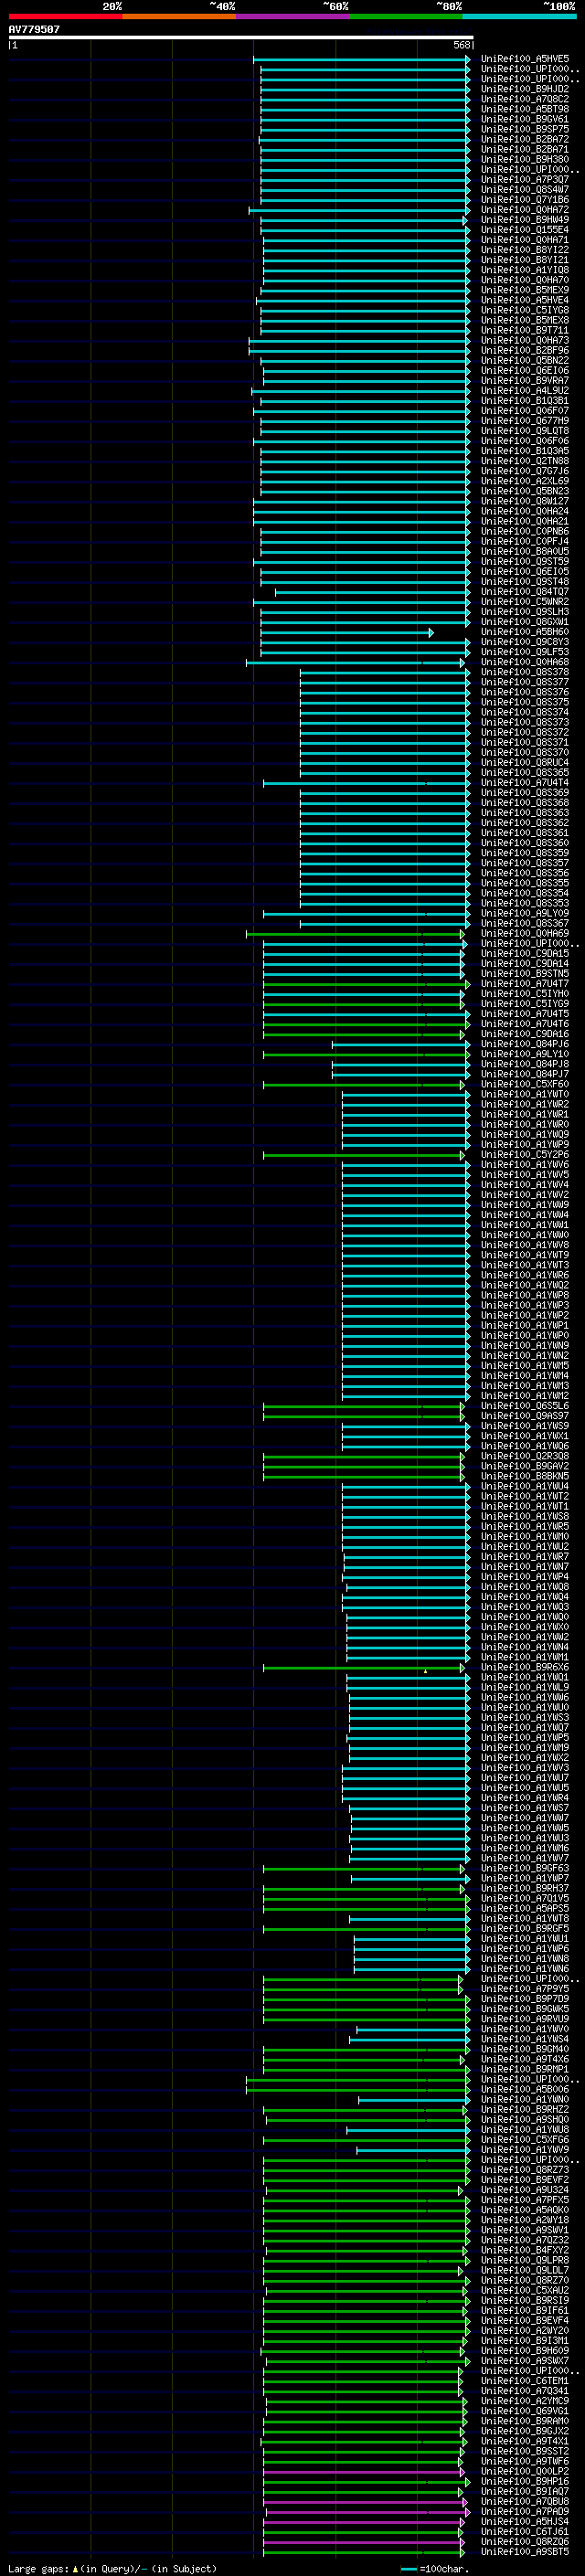Image resolution: width=585 pixels, height=2576 pixels.
Task: Click the label UniRef100_B9T711
Action: (x=525, y=330)
